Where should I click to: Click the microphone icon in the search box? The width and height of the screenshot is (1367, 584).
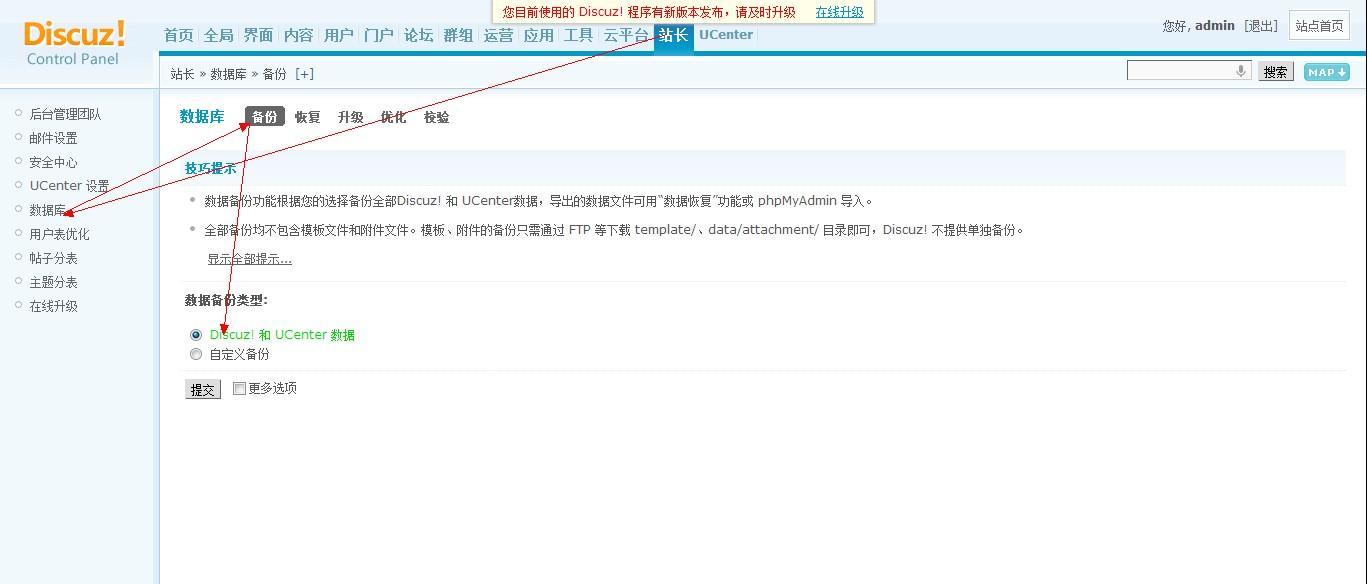point(1241,71)
